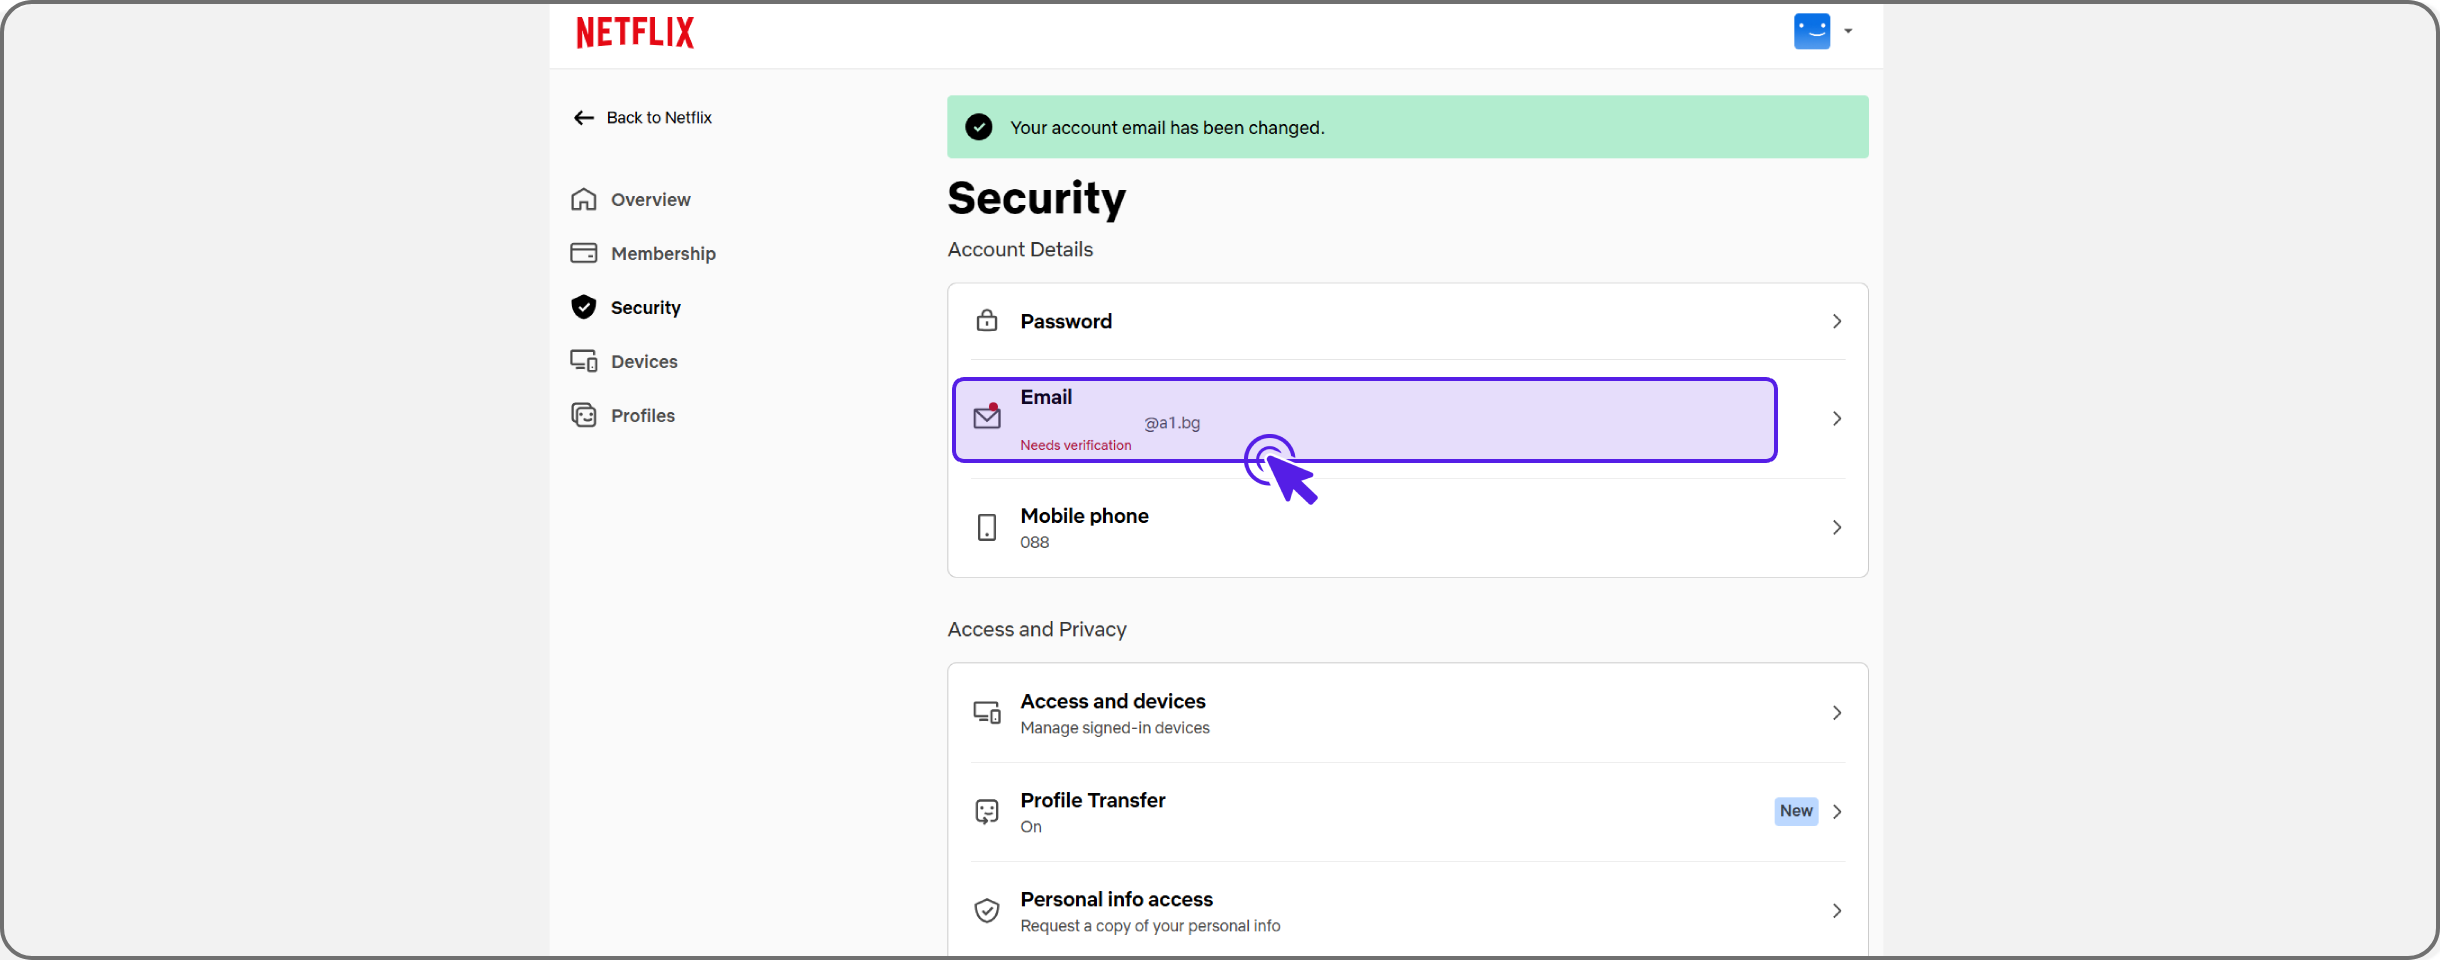Open the Email row chevron arrow

(x=1837, y=419)
